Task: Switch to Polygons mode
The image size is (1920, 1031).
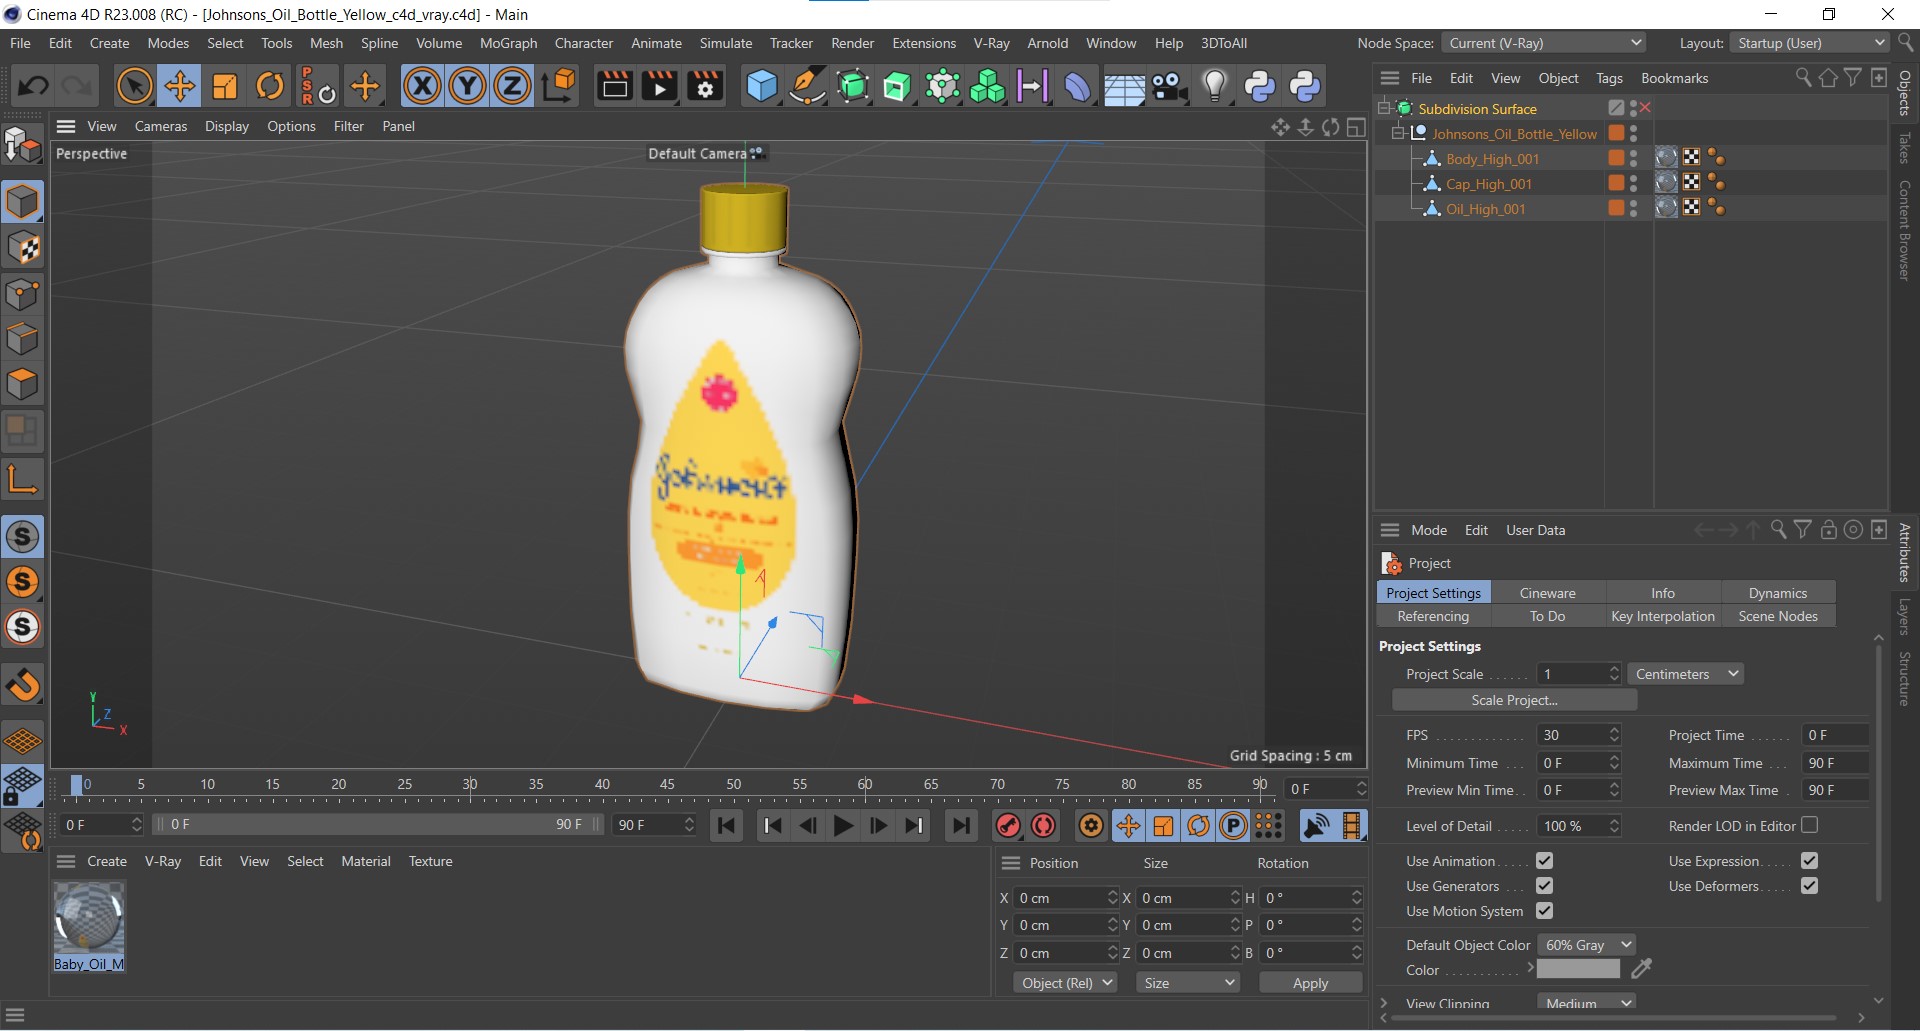Action: click(x=22, y=385)
